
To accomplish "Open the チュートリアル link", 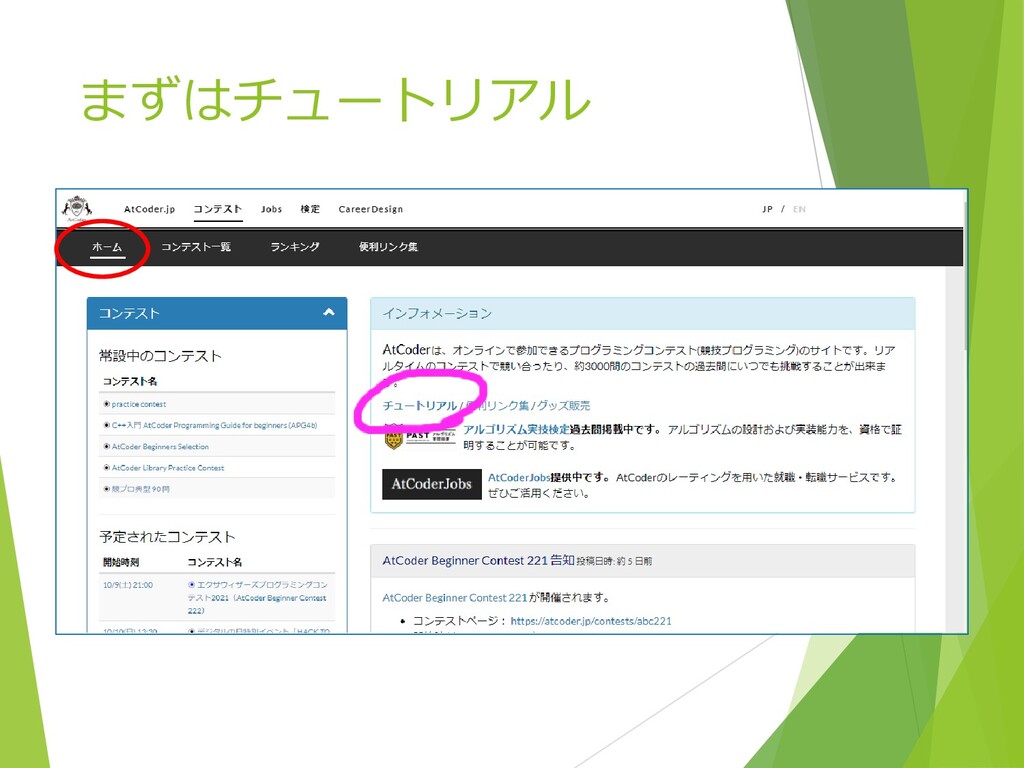I will click(x=419, y=406).
